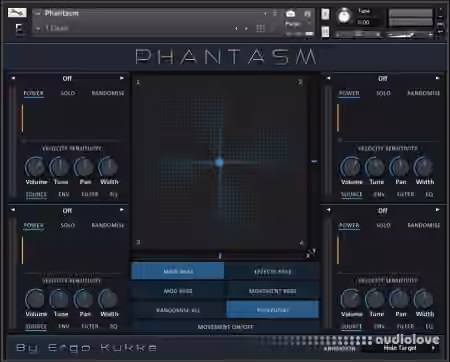The height and width of the screenshot is (362, 450).
Task: Switch bottom-left layer to the EQ tab
Action: [x=114, y=326]
